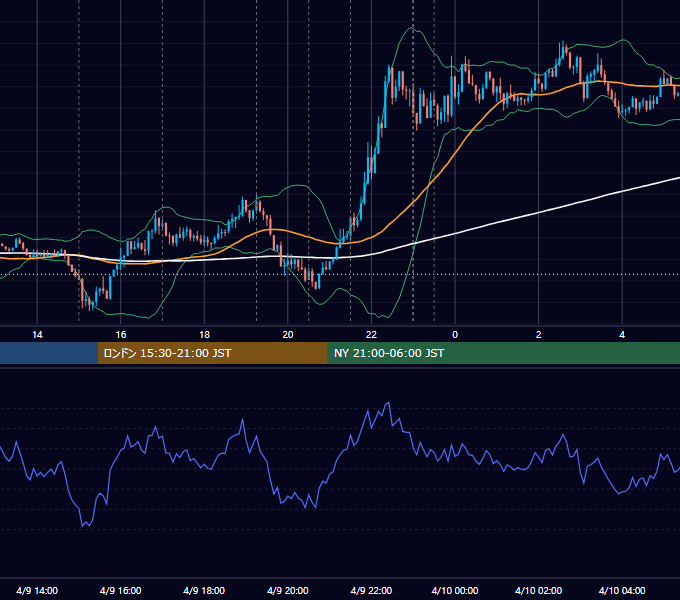Click the 14 hour axis label
The width and height of the screenshot is (680, 600).
pyautogui.click(x=37, y=335)
